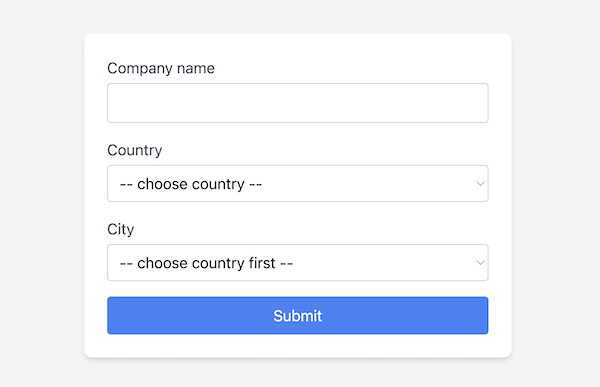The image size is (600, 387).
Task: Click the '-- choose country first --' placeholder
Action: pos(206,263)
